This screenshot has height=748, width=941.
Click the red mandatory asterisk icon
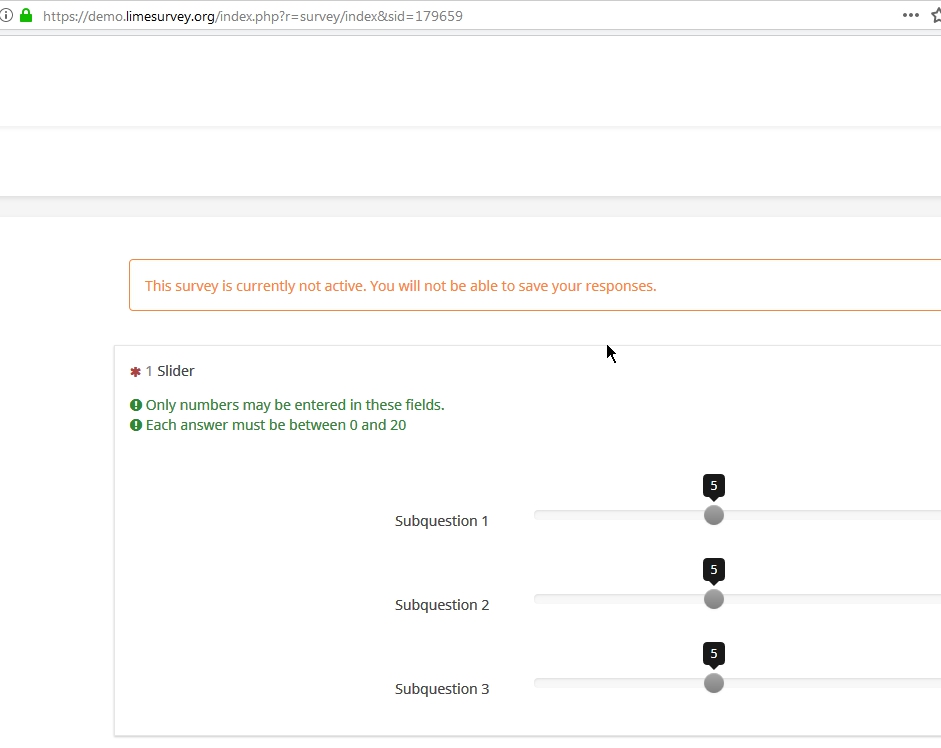[135, 372]
